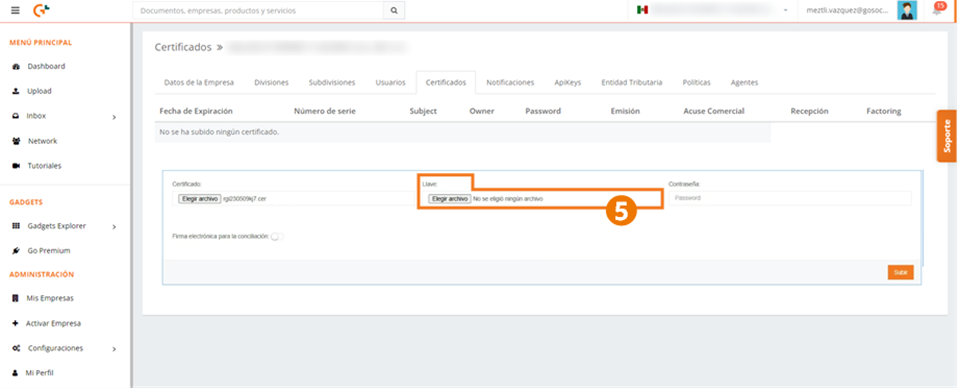Click the 'No se eligió ningún archivo' text
This screenshot has height=389, width=960.
[508, 198]
